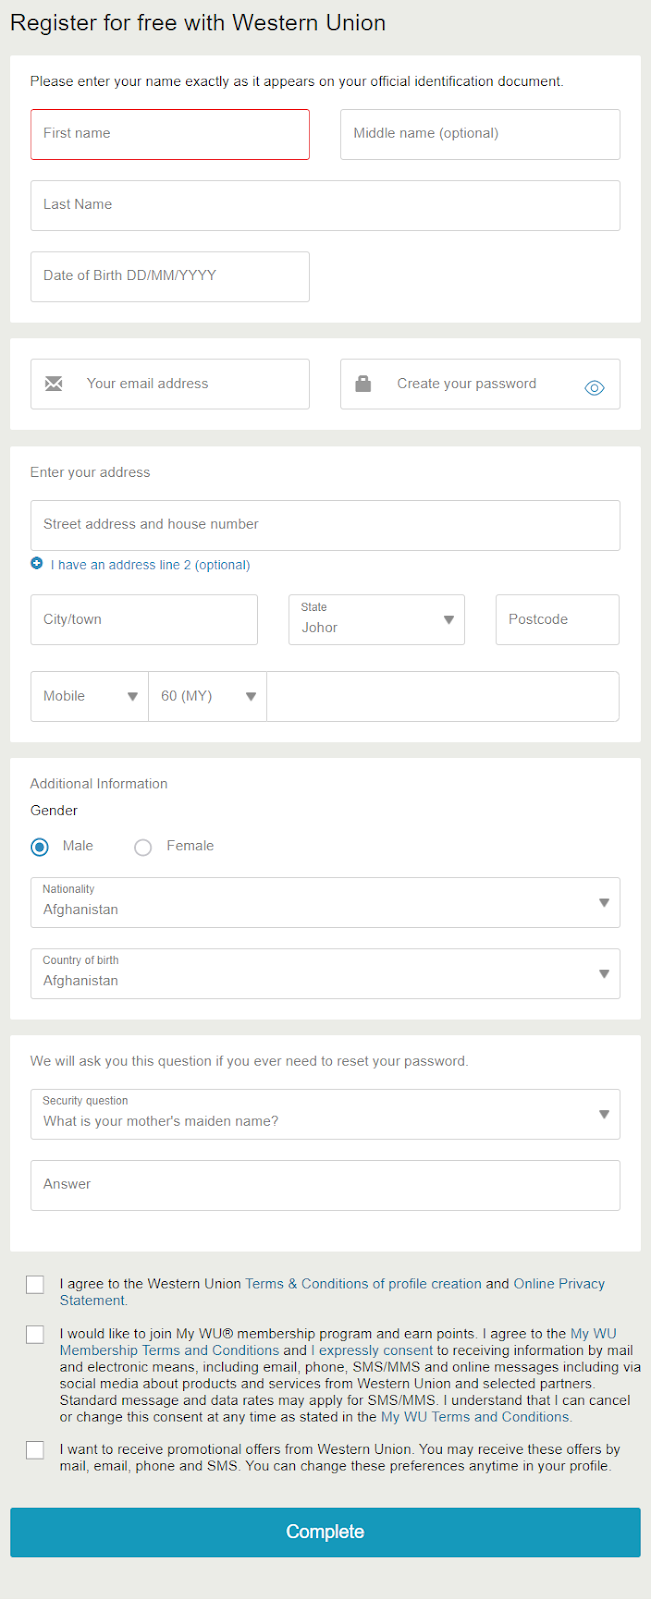Click the envelope icon in email field
The height and width of the screenshot is (1600, 651).
tap(54, 384)
